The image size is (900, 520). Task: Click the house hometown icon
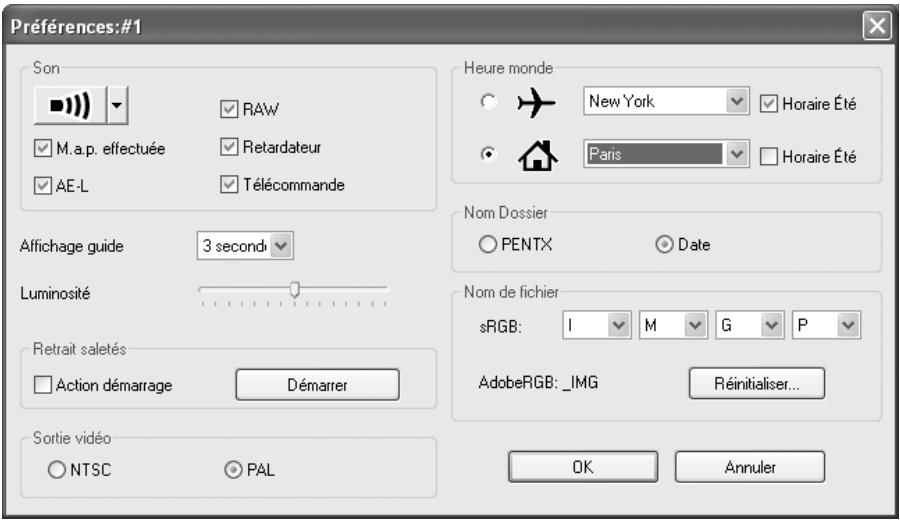(537, 156)
